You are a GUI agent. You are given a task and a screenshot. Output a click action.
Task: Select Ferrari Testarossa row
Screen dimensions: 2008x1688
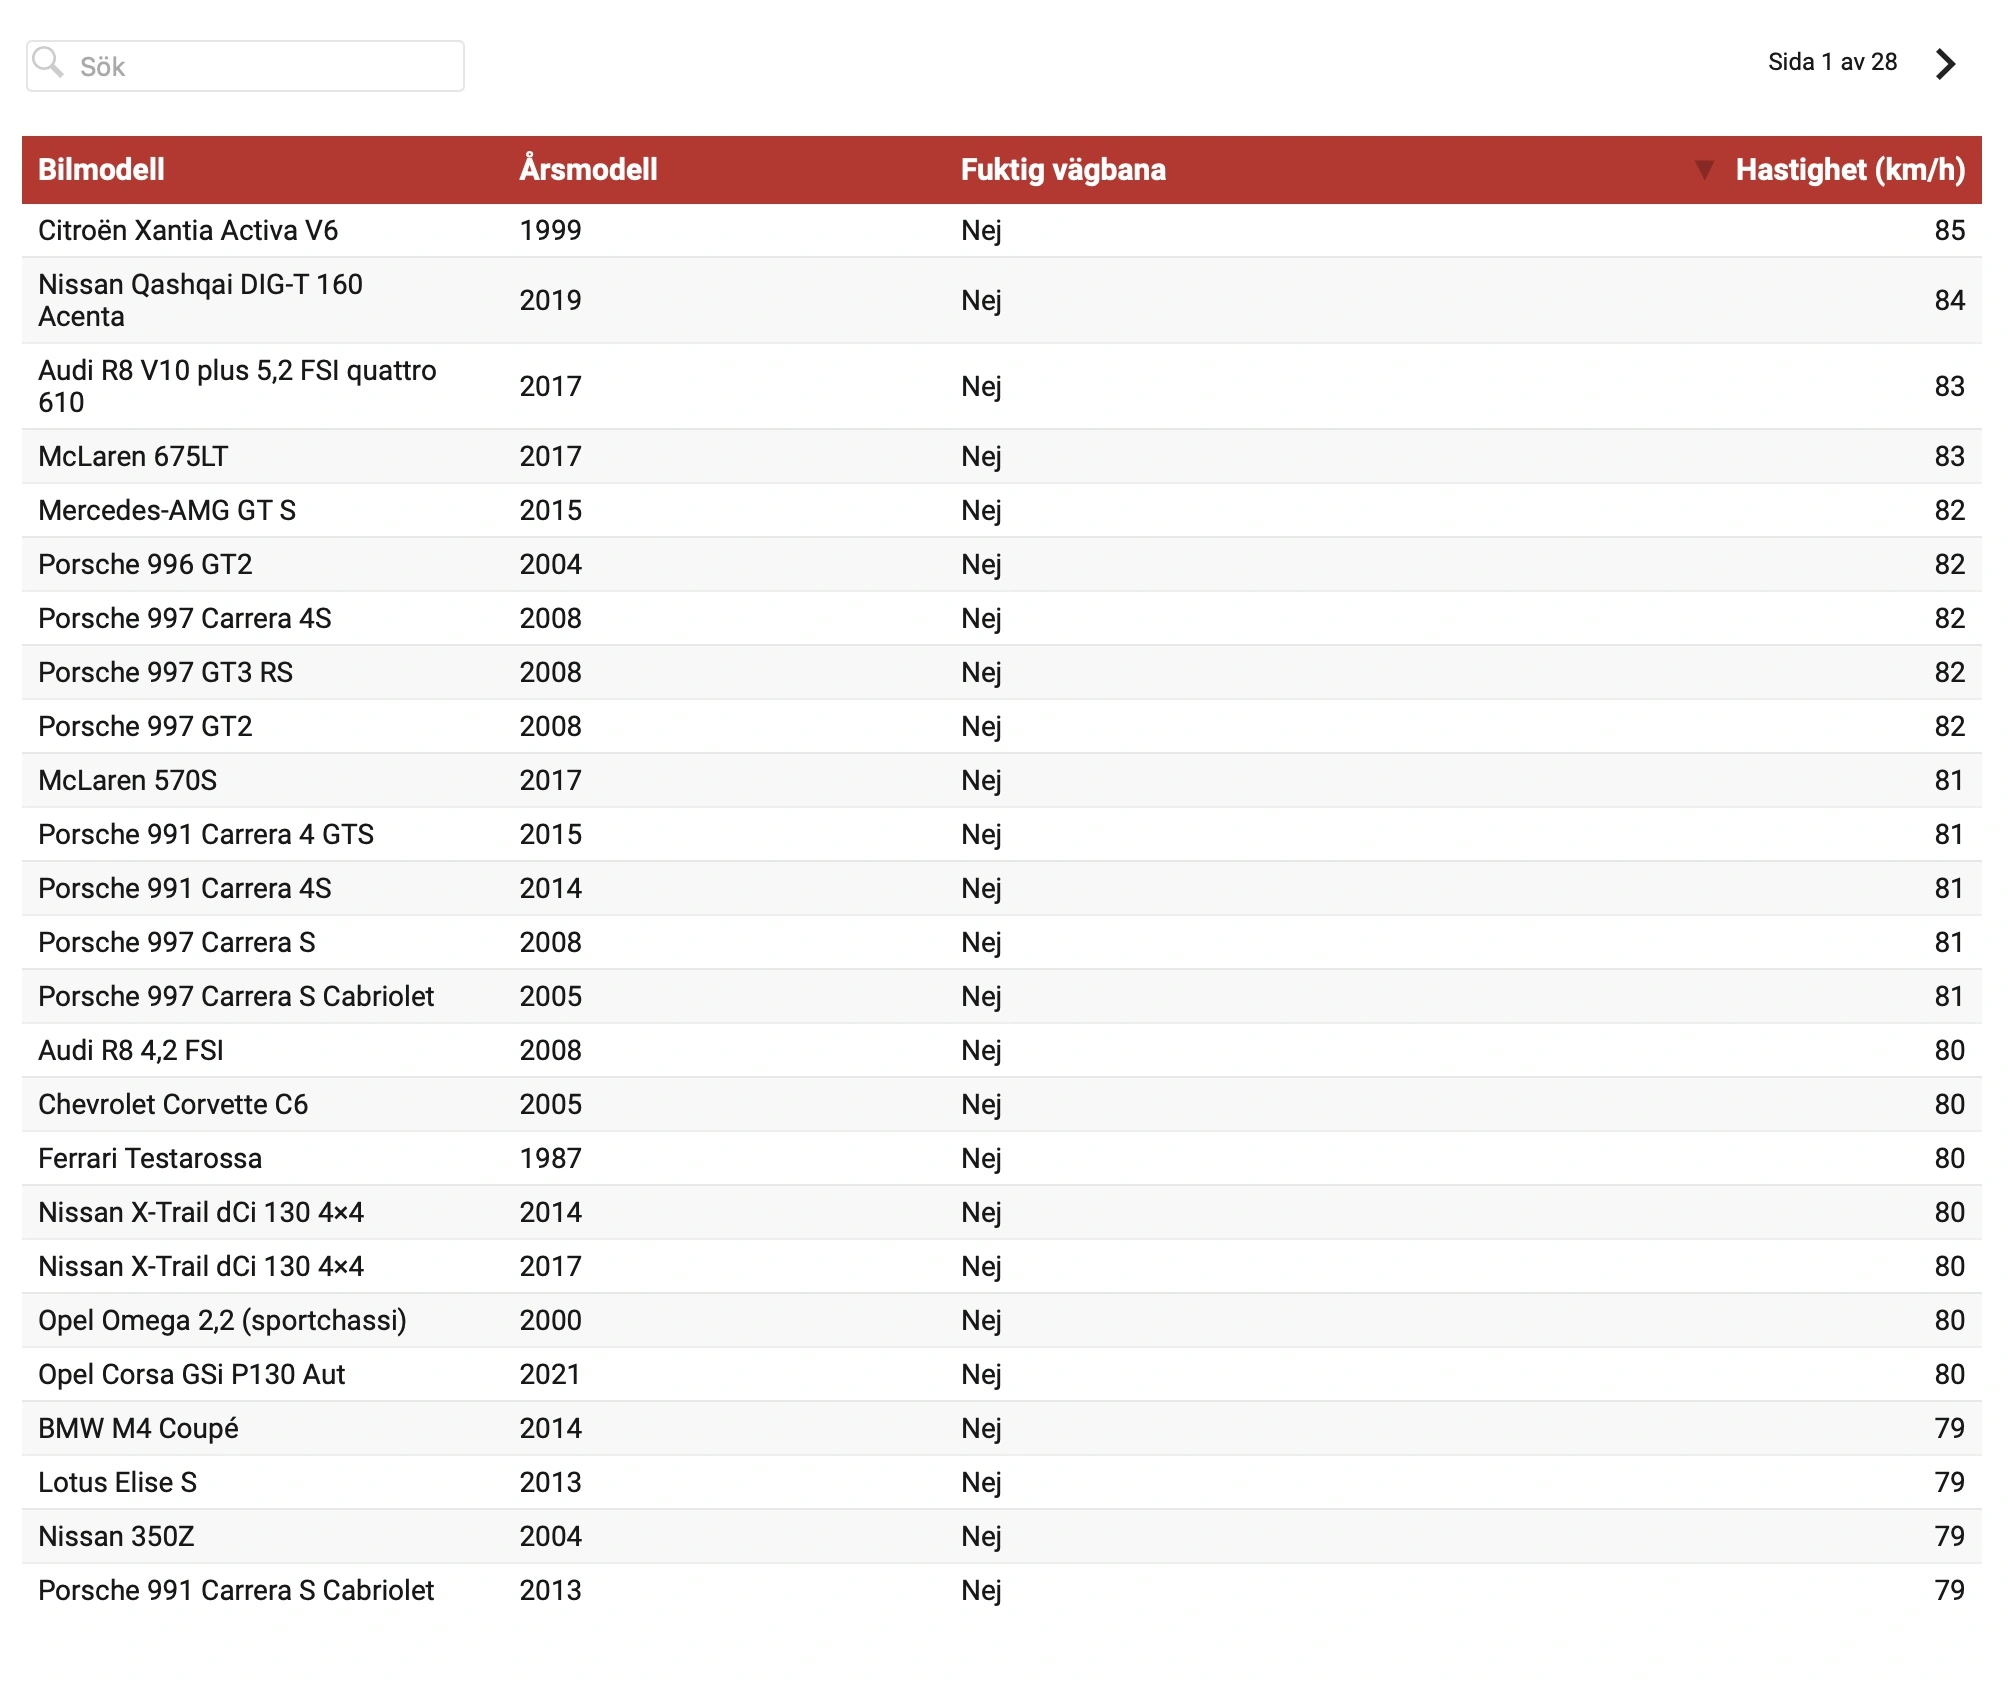point(1002,1159)
